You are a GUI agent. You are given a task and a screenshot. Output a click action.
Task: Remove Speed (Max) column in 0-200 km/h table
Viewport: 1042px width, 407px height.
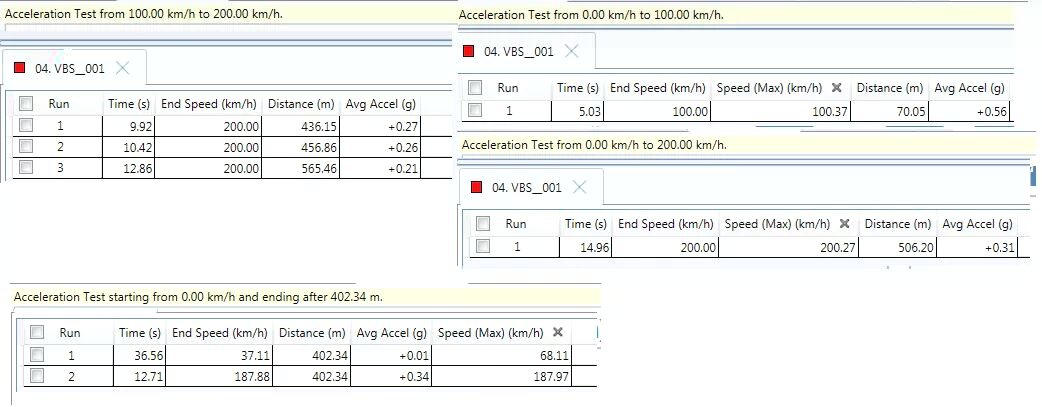845,224
